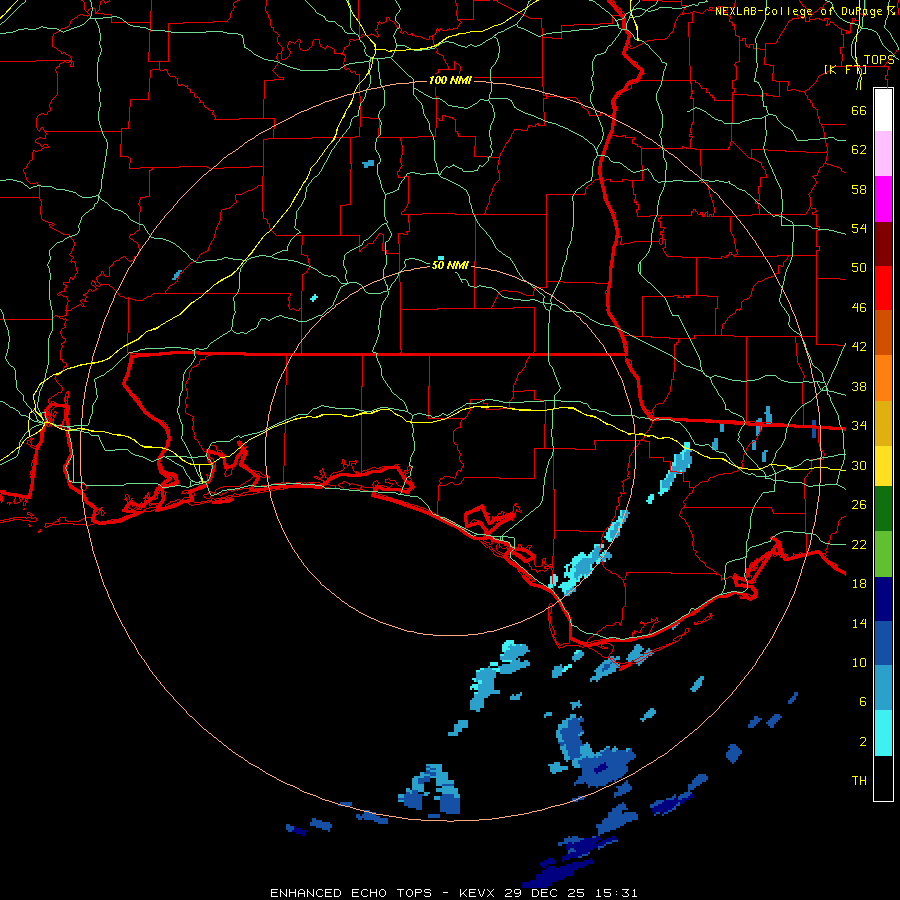Viewport: 900px width, 900px height.
Task: Click the "29 DEC 25" date in caption
Action: 545,893
